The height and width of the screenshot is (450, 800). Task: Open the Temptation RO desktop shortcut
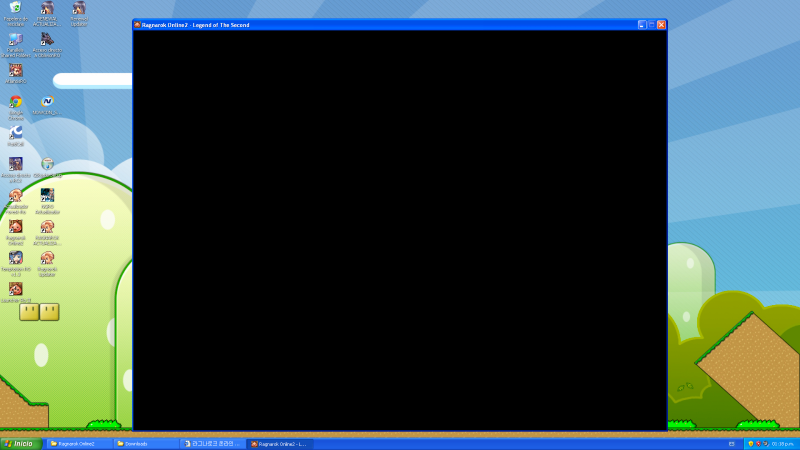16,263
